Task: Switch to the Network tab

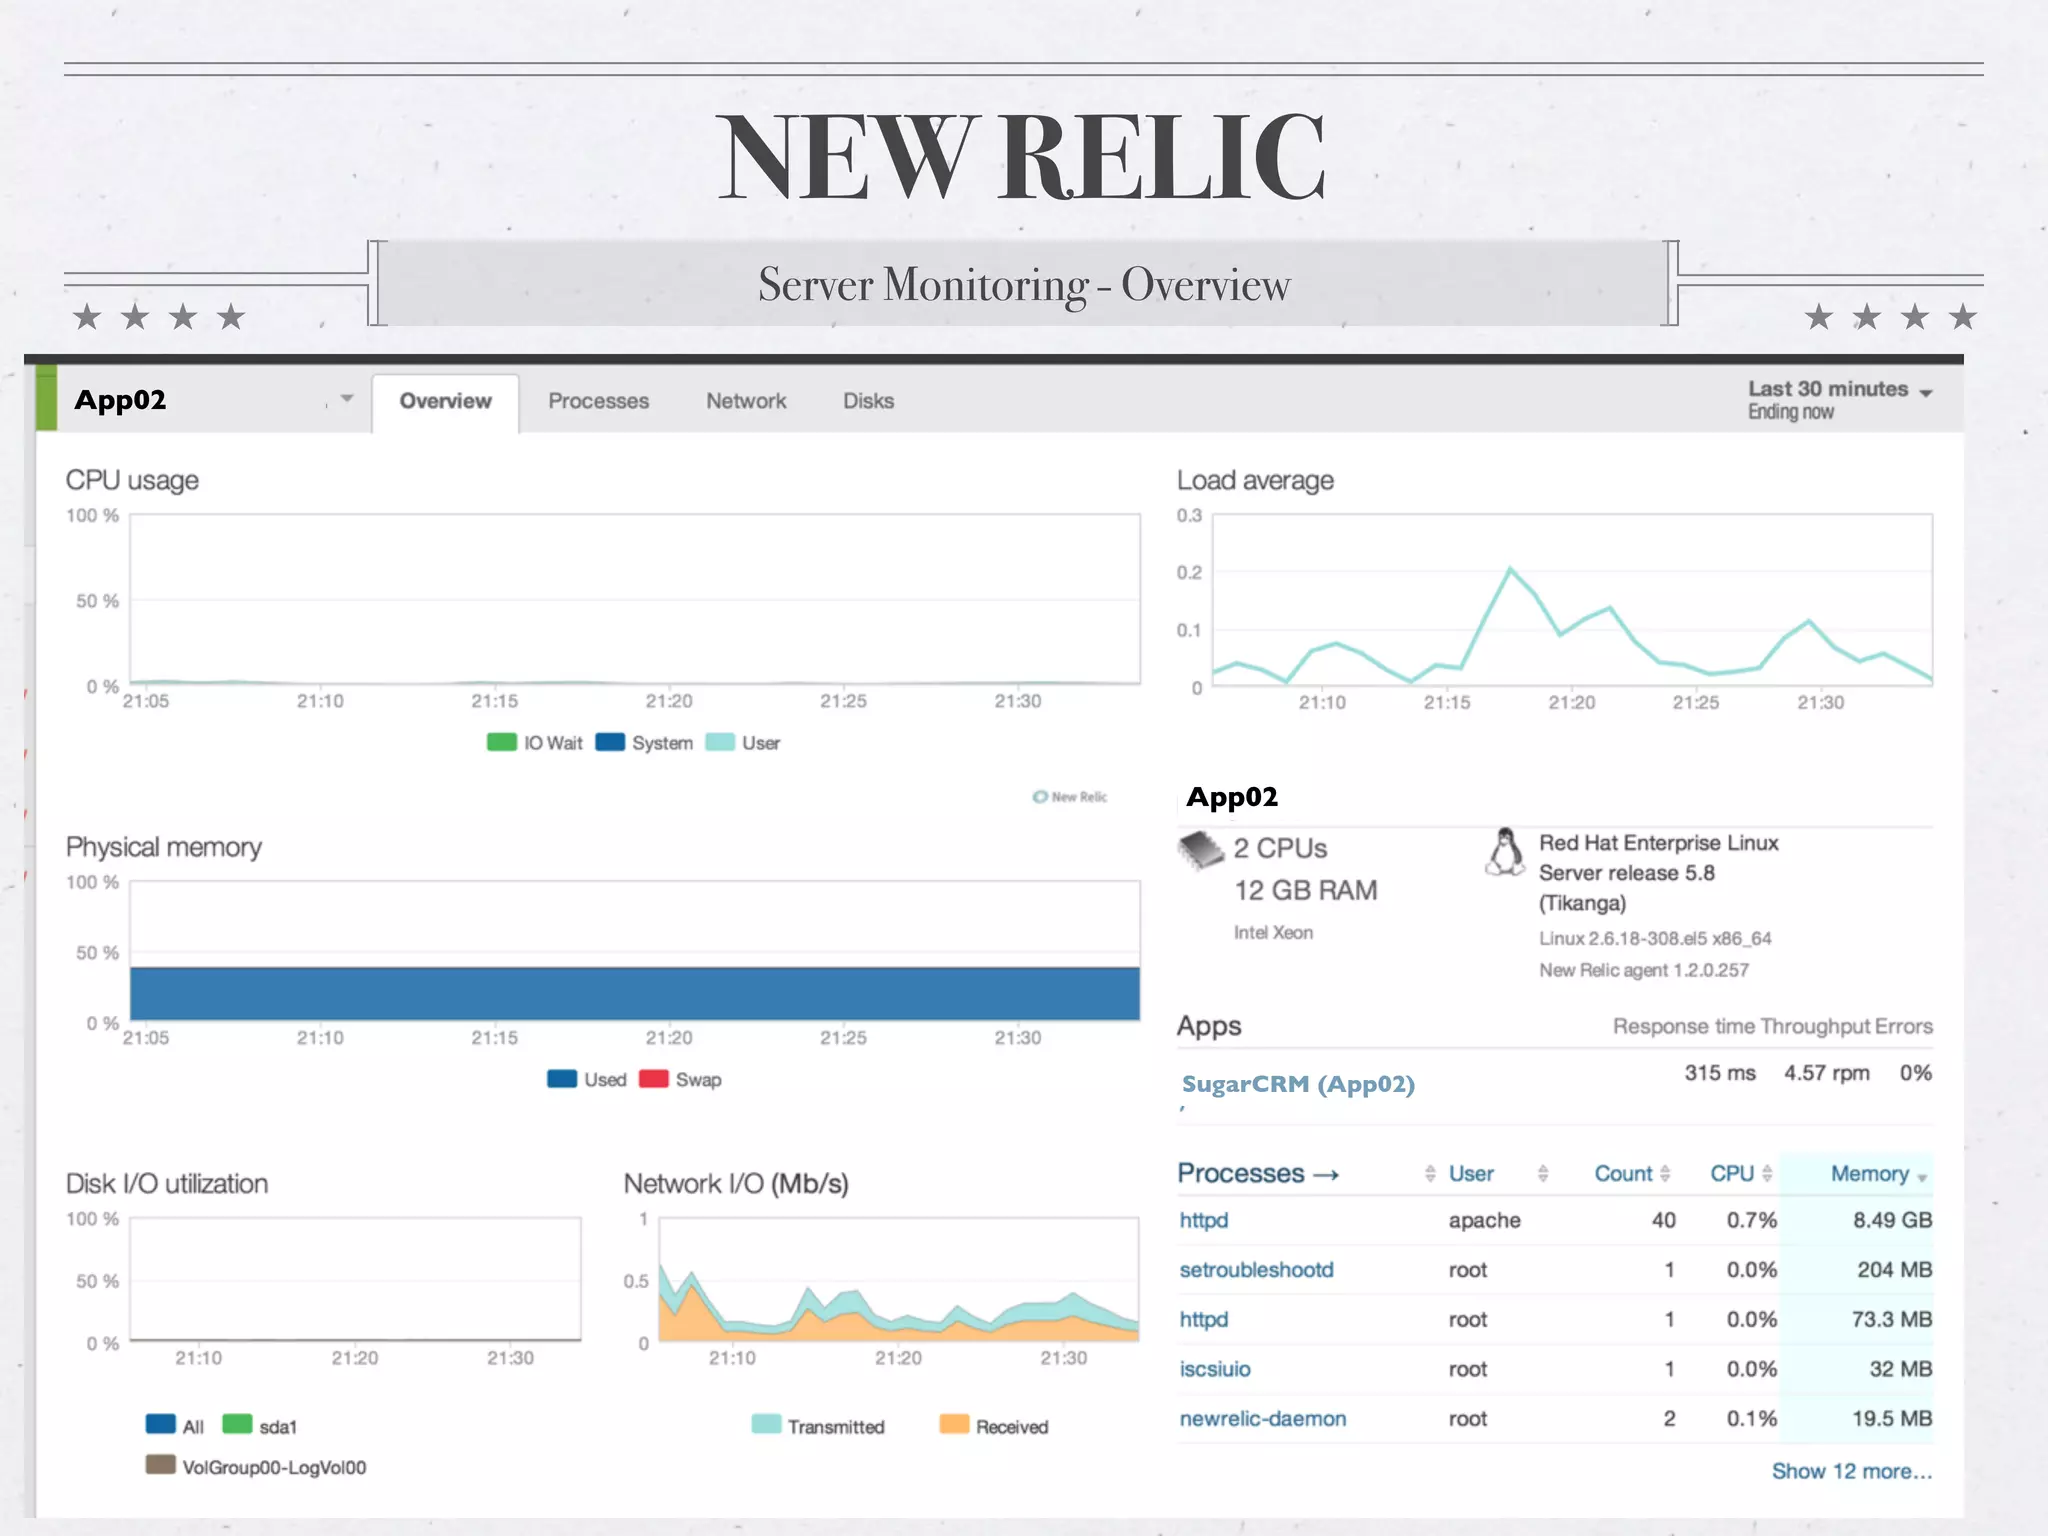Action: [746, 401]
